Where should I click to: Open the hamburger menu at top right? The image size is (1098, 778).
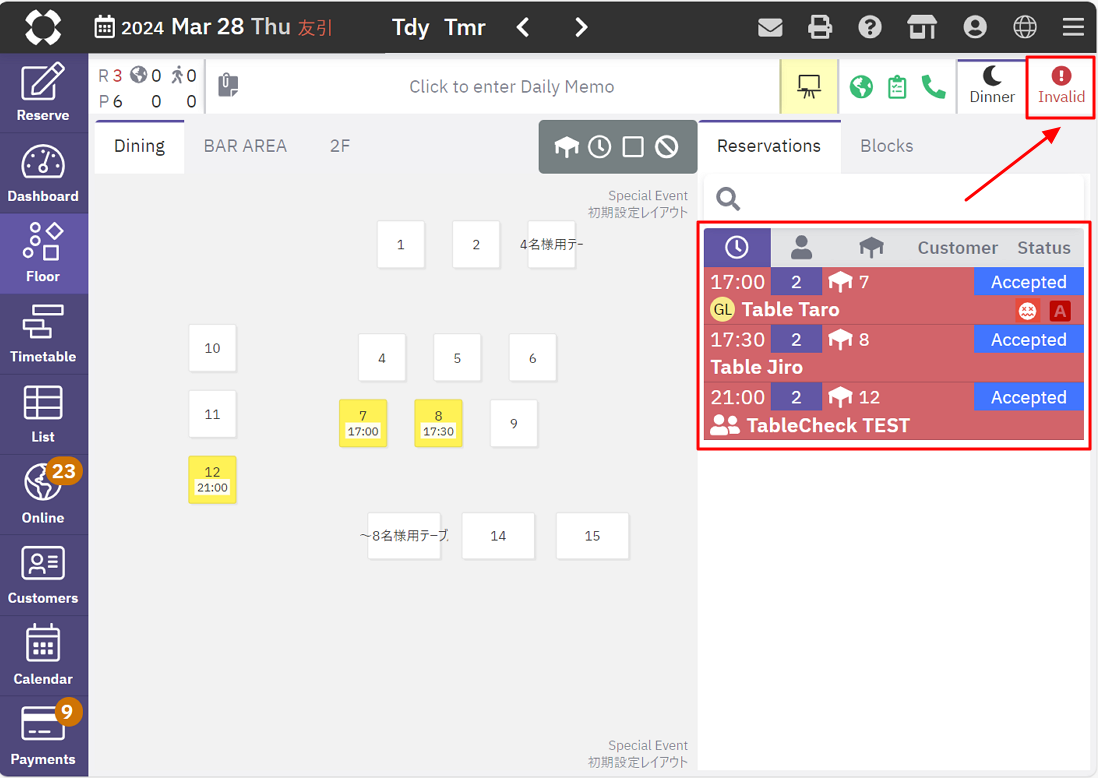point(1073,27)
